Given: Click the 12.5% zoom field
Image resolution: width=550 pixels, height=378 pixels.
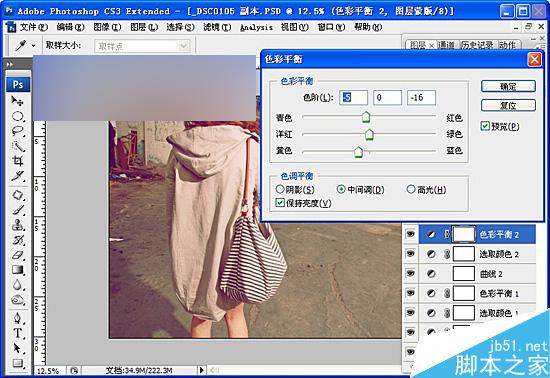Looking at the screenshot, I should 50,370.
